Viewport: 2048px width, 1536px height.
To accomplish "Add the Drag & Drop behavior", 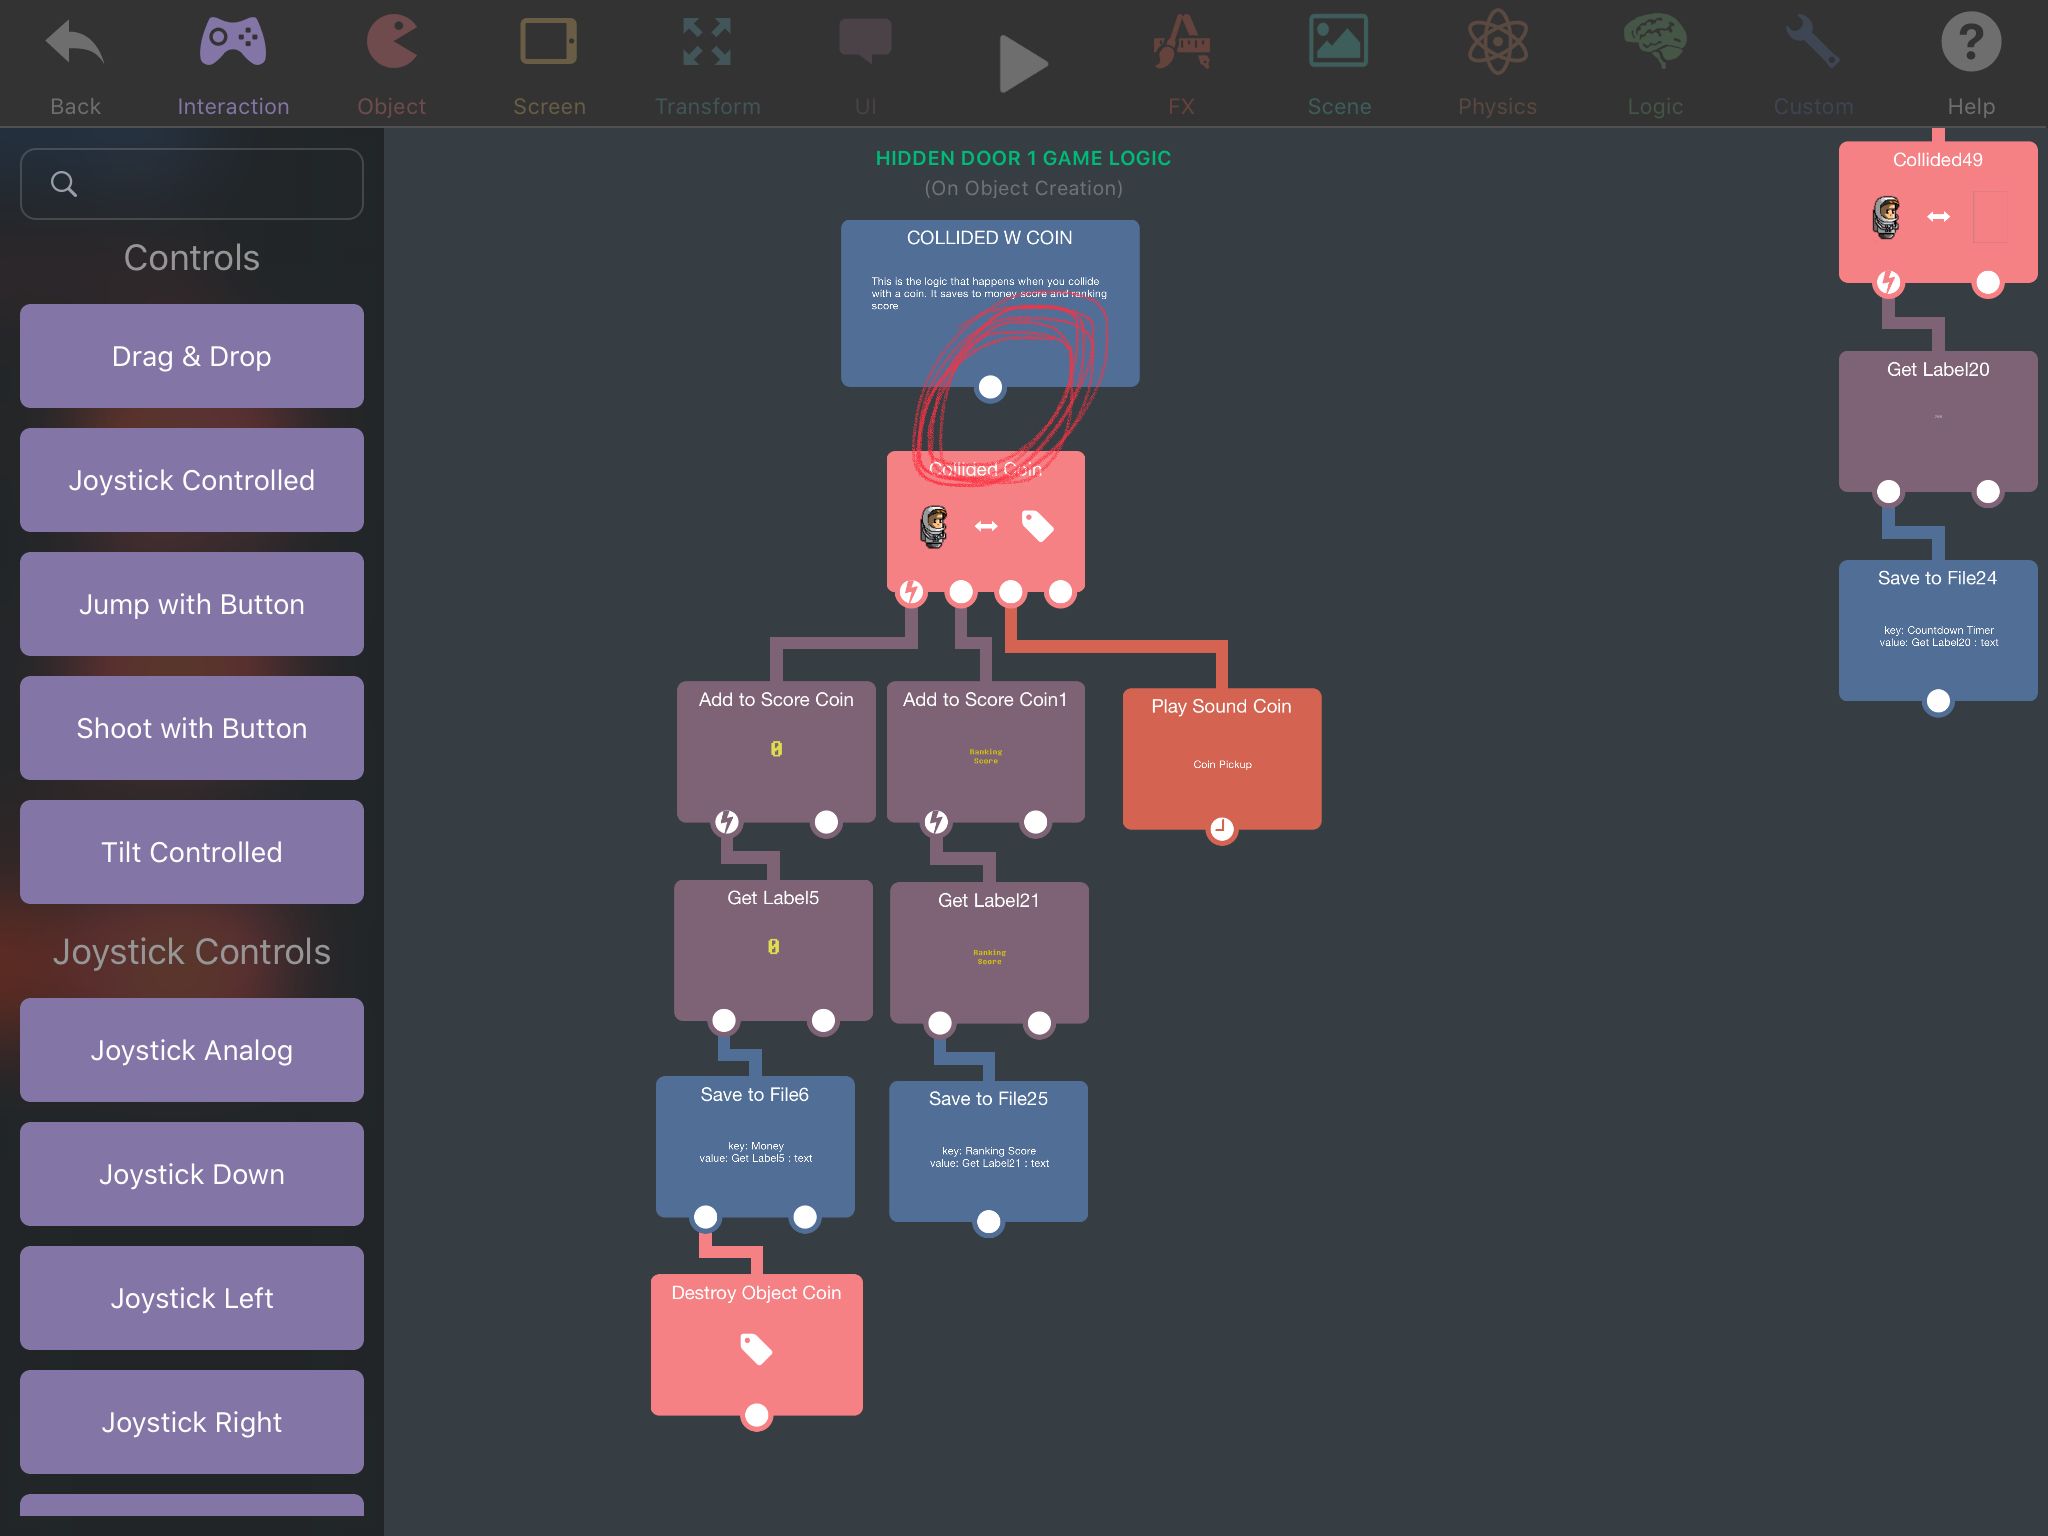I will 192,356.
